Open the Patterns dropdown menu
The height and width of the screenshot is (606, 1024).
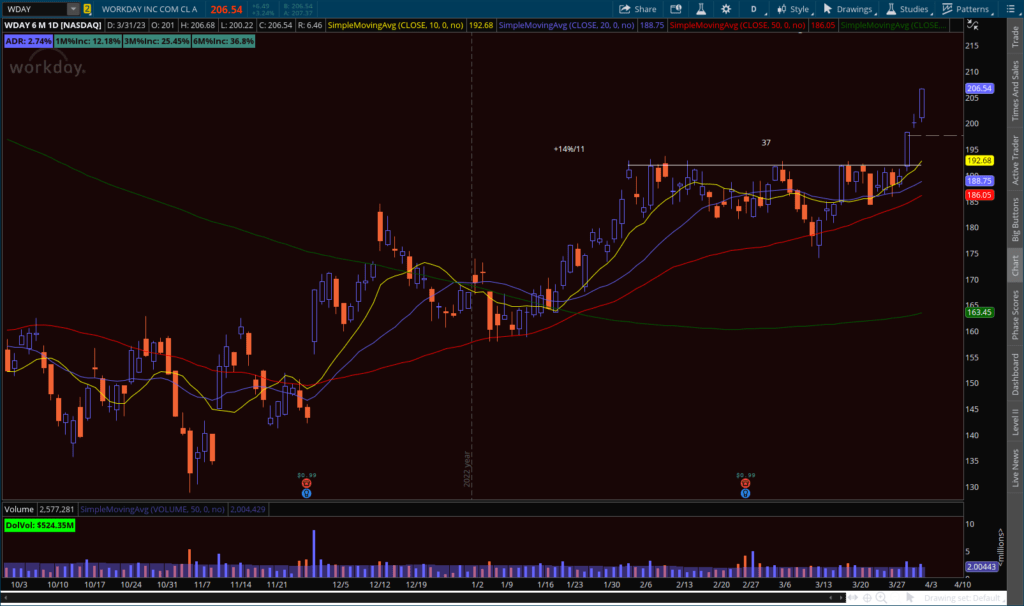coord(967,9)
